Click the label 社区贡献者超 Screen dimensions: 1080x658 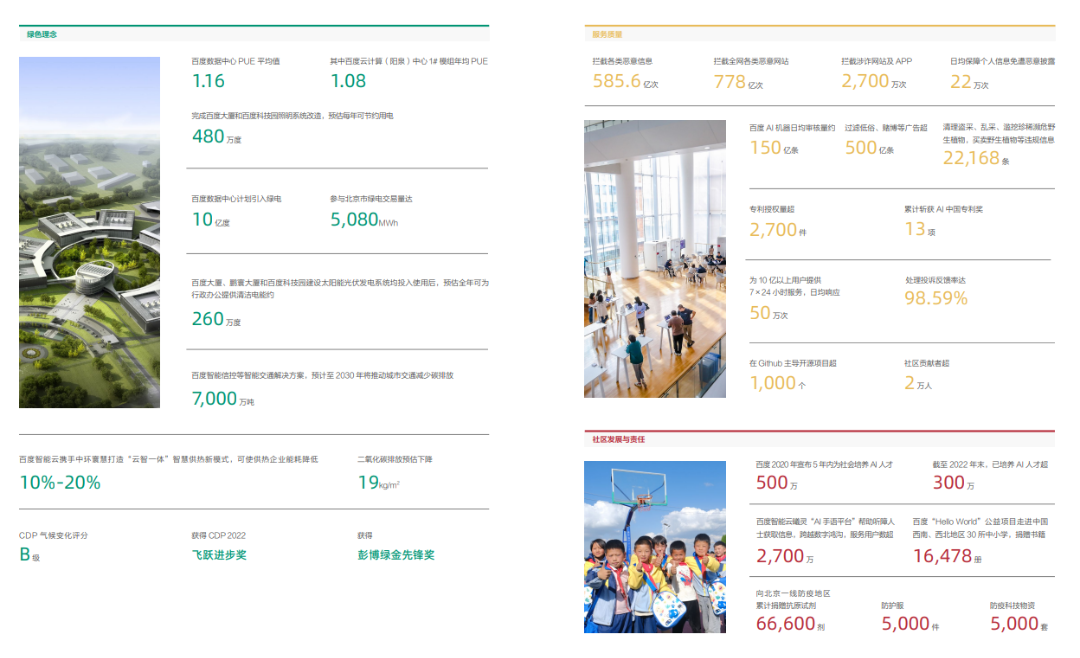[927, 363]
